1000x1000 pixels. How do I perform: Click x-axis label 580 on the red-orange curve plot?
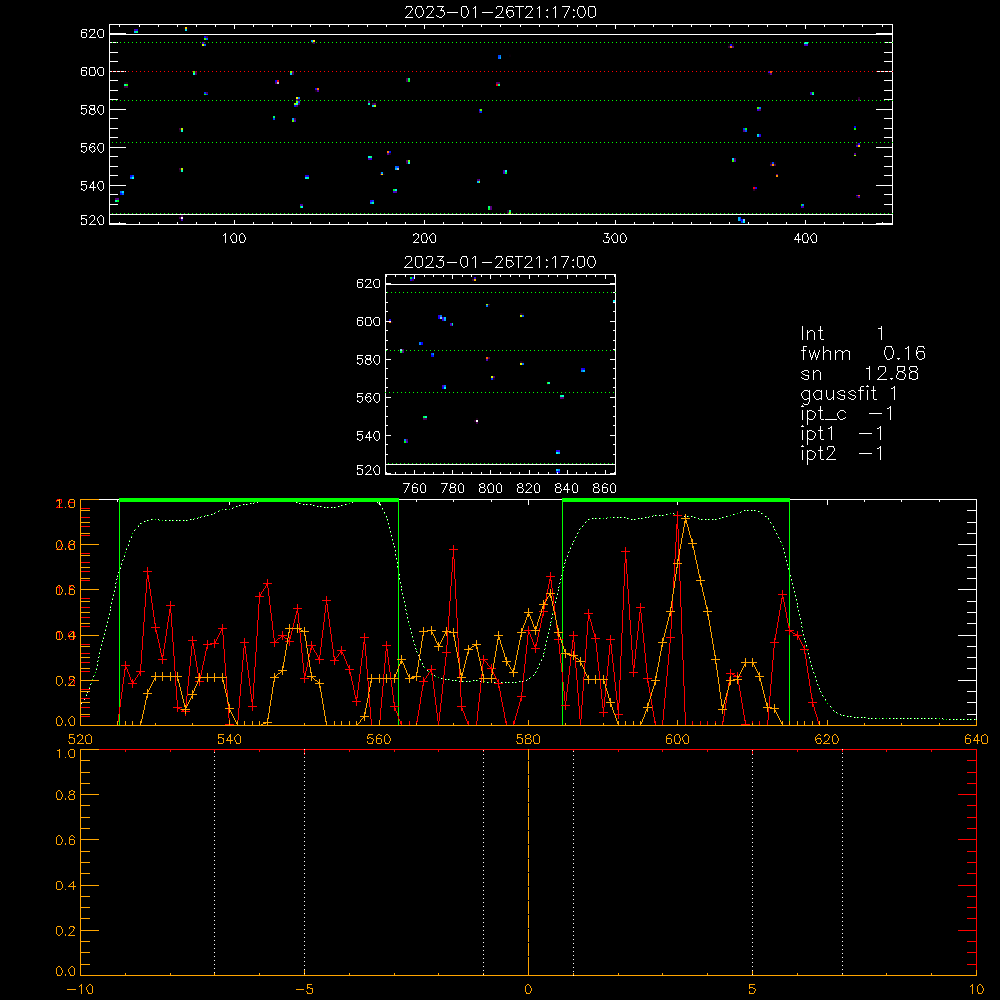[528, 739]
